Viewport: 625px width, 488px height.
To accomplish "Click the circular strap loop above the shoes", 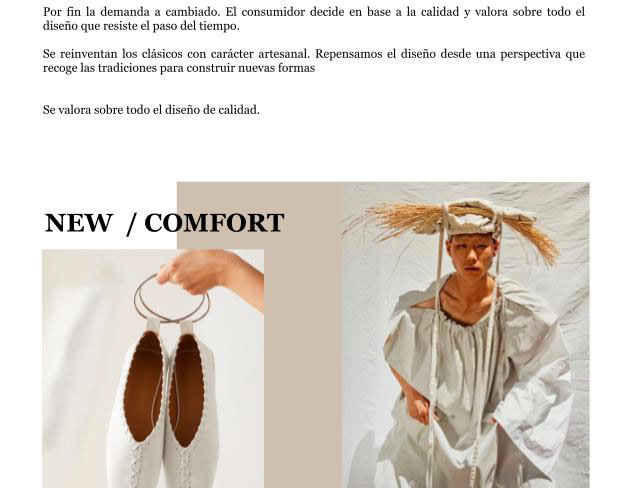I will click(171, 298).
